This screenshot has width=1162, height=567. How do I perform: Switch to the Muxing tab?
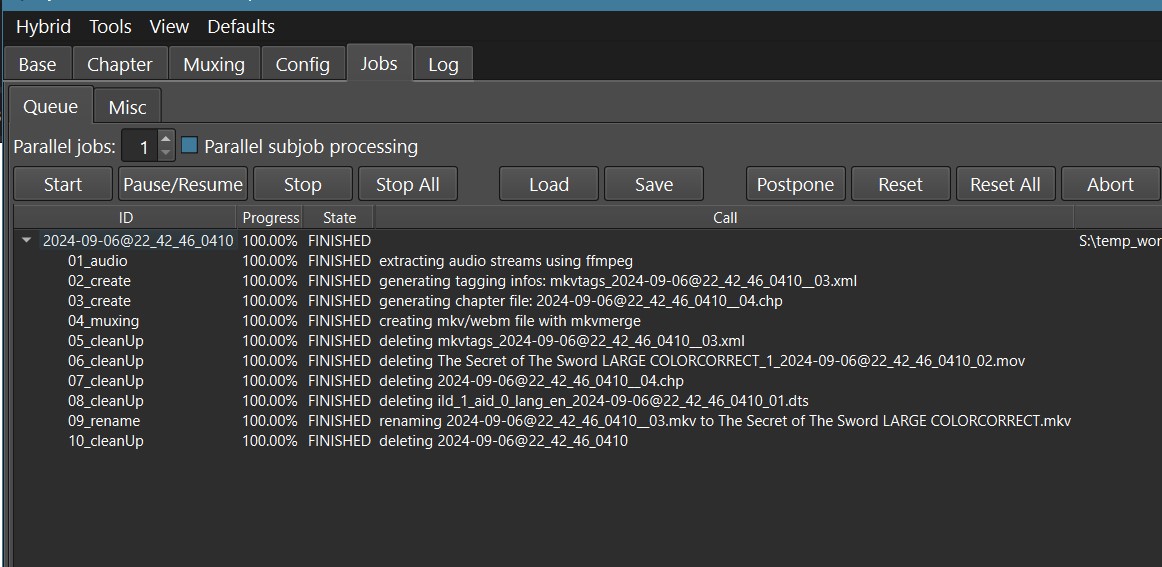click(214, 65)
